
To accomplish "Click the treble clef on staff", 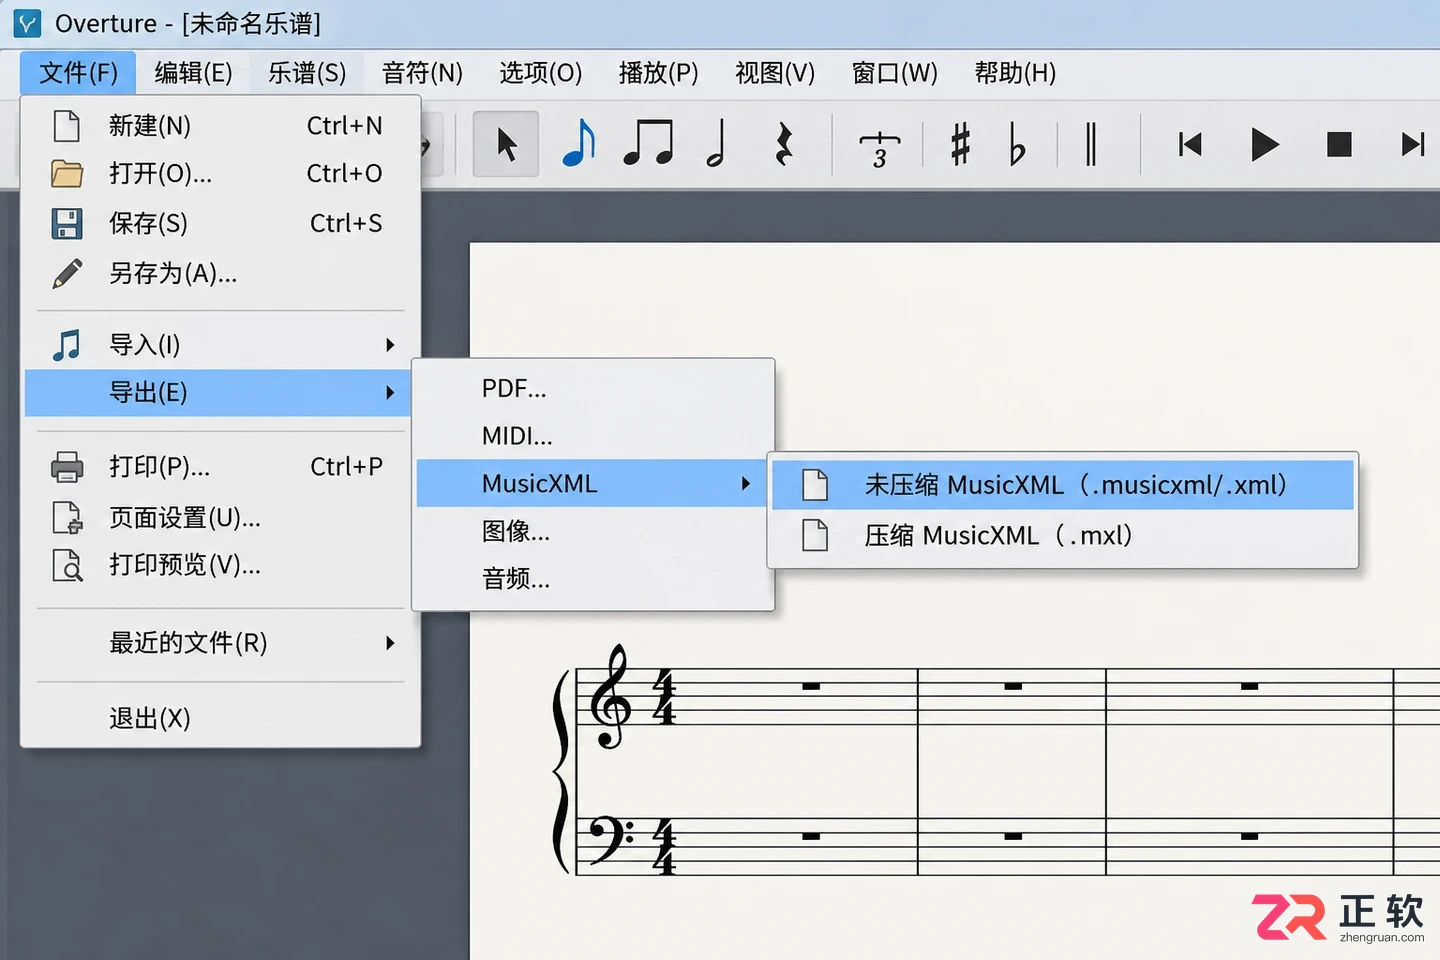I will click(x=610, y=697).
